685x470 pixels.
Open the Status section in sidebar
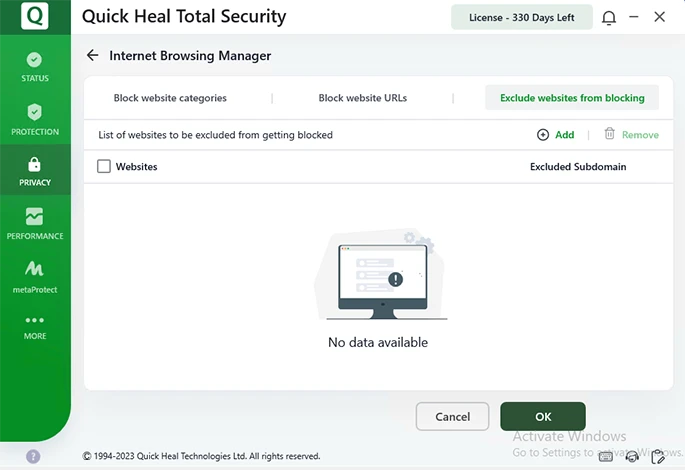point(35,66)
